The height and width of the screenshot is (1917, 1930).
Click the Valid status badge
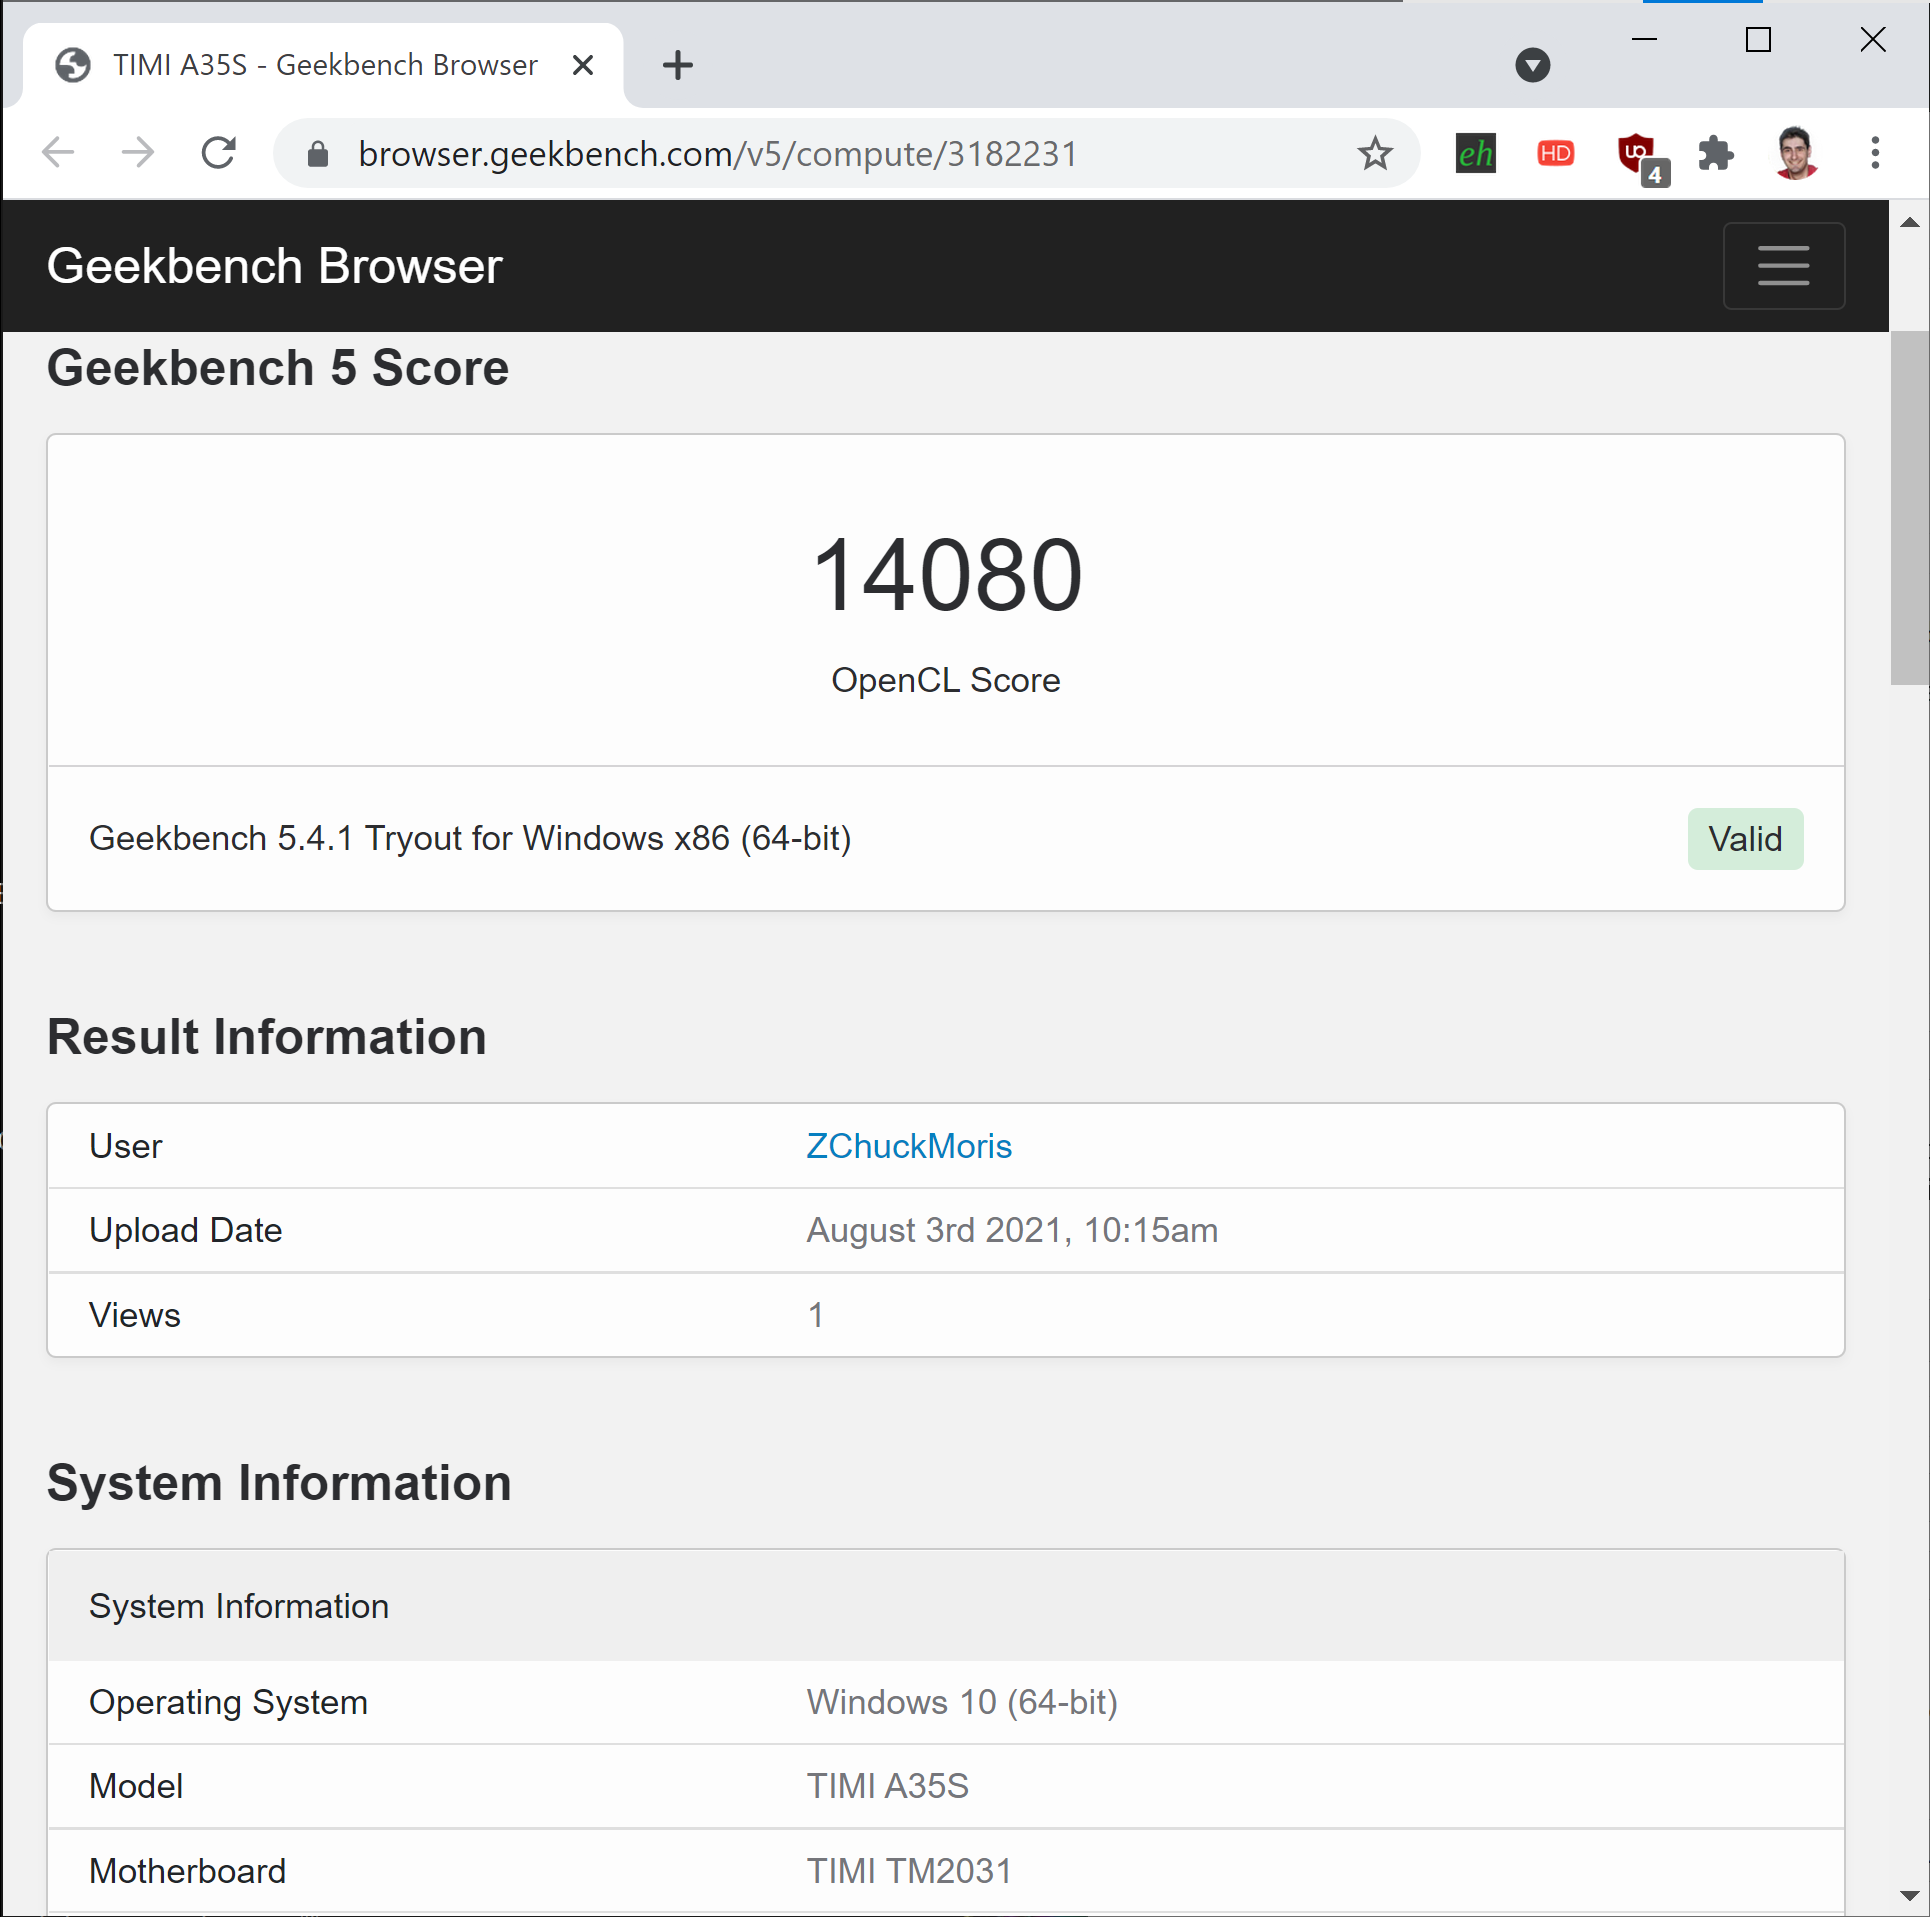click(x=1745, y=839)
